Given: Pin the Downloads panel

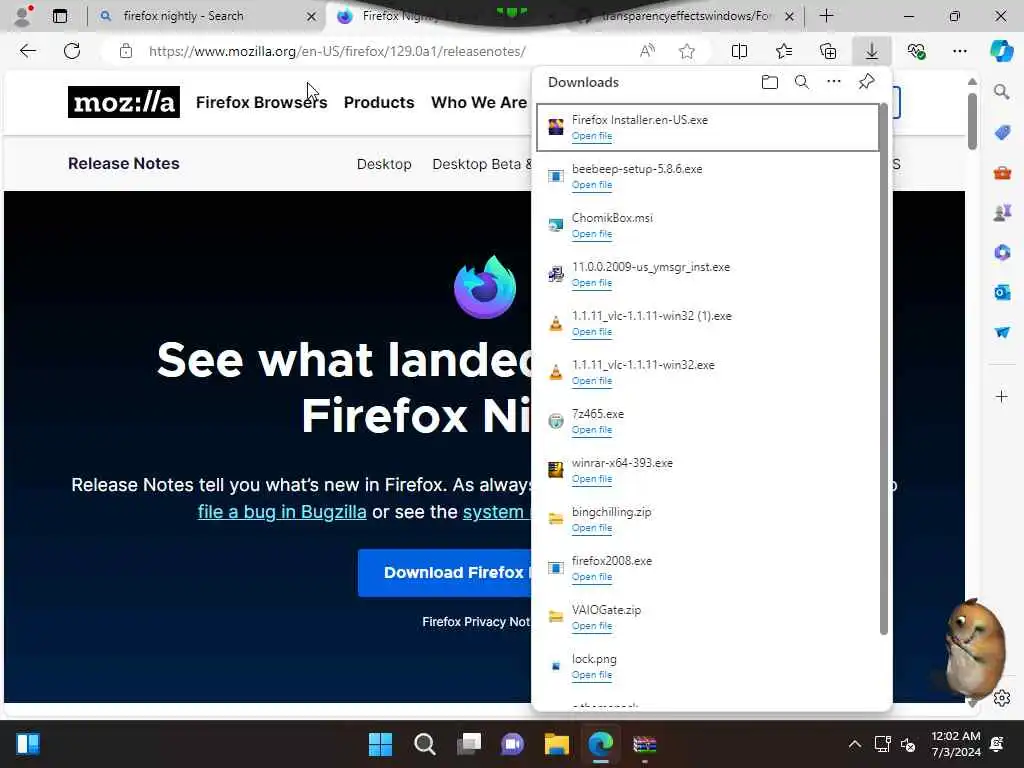Looking at the screenshot, I should (x=866, y=82).
